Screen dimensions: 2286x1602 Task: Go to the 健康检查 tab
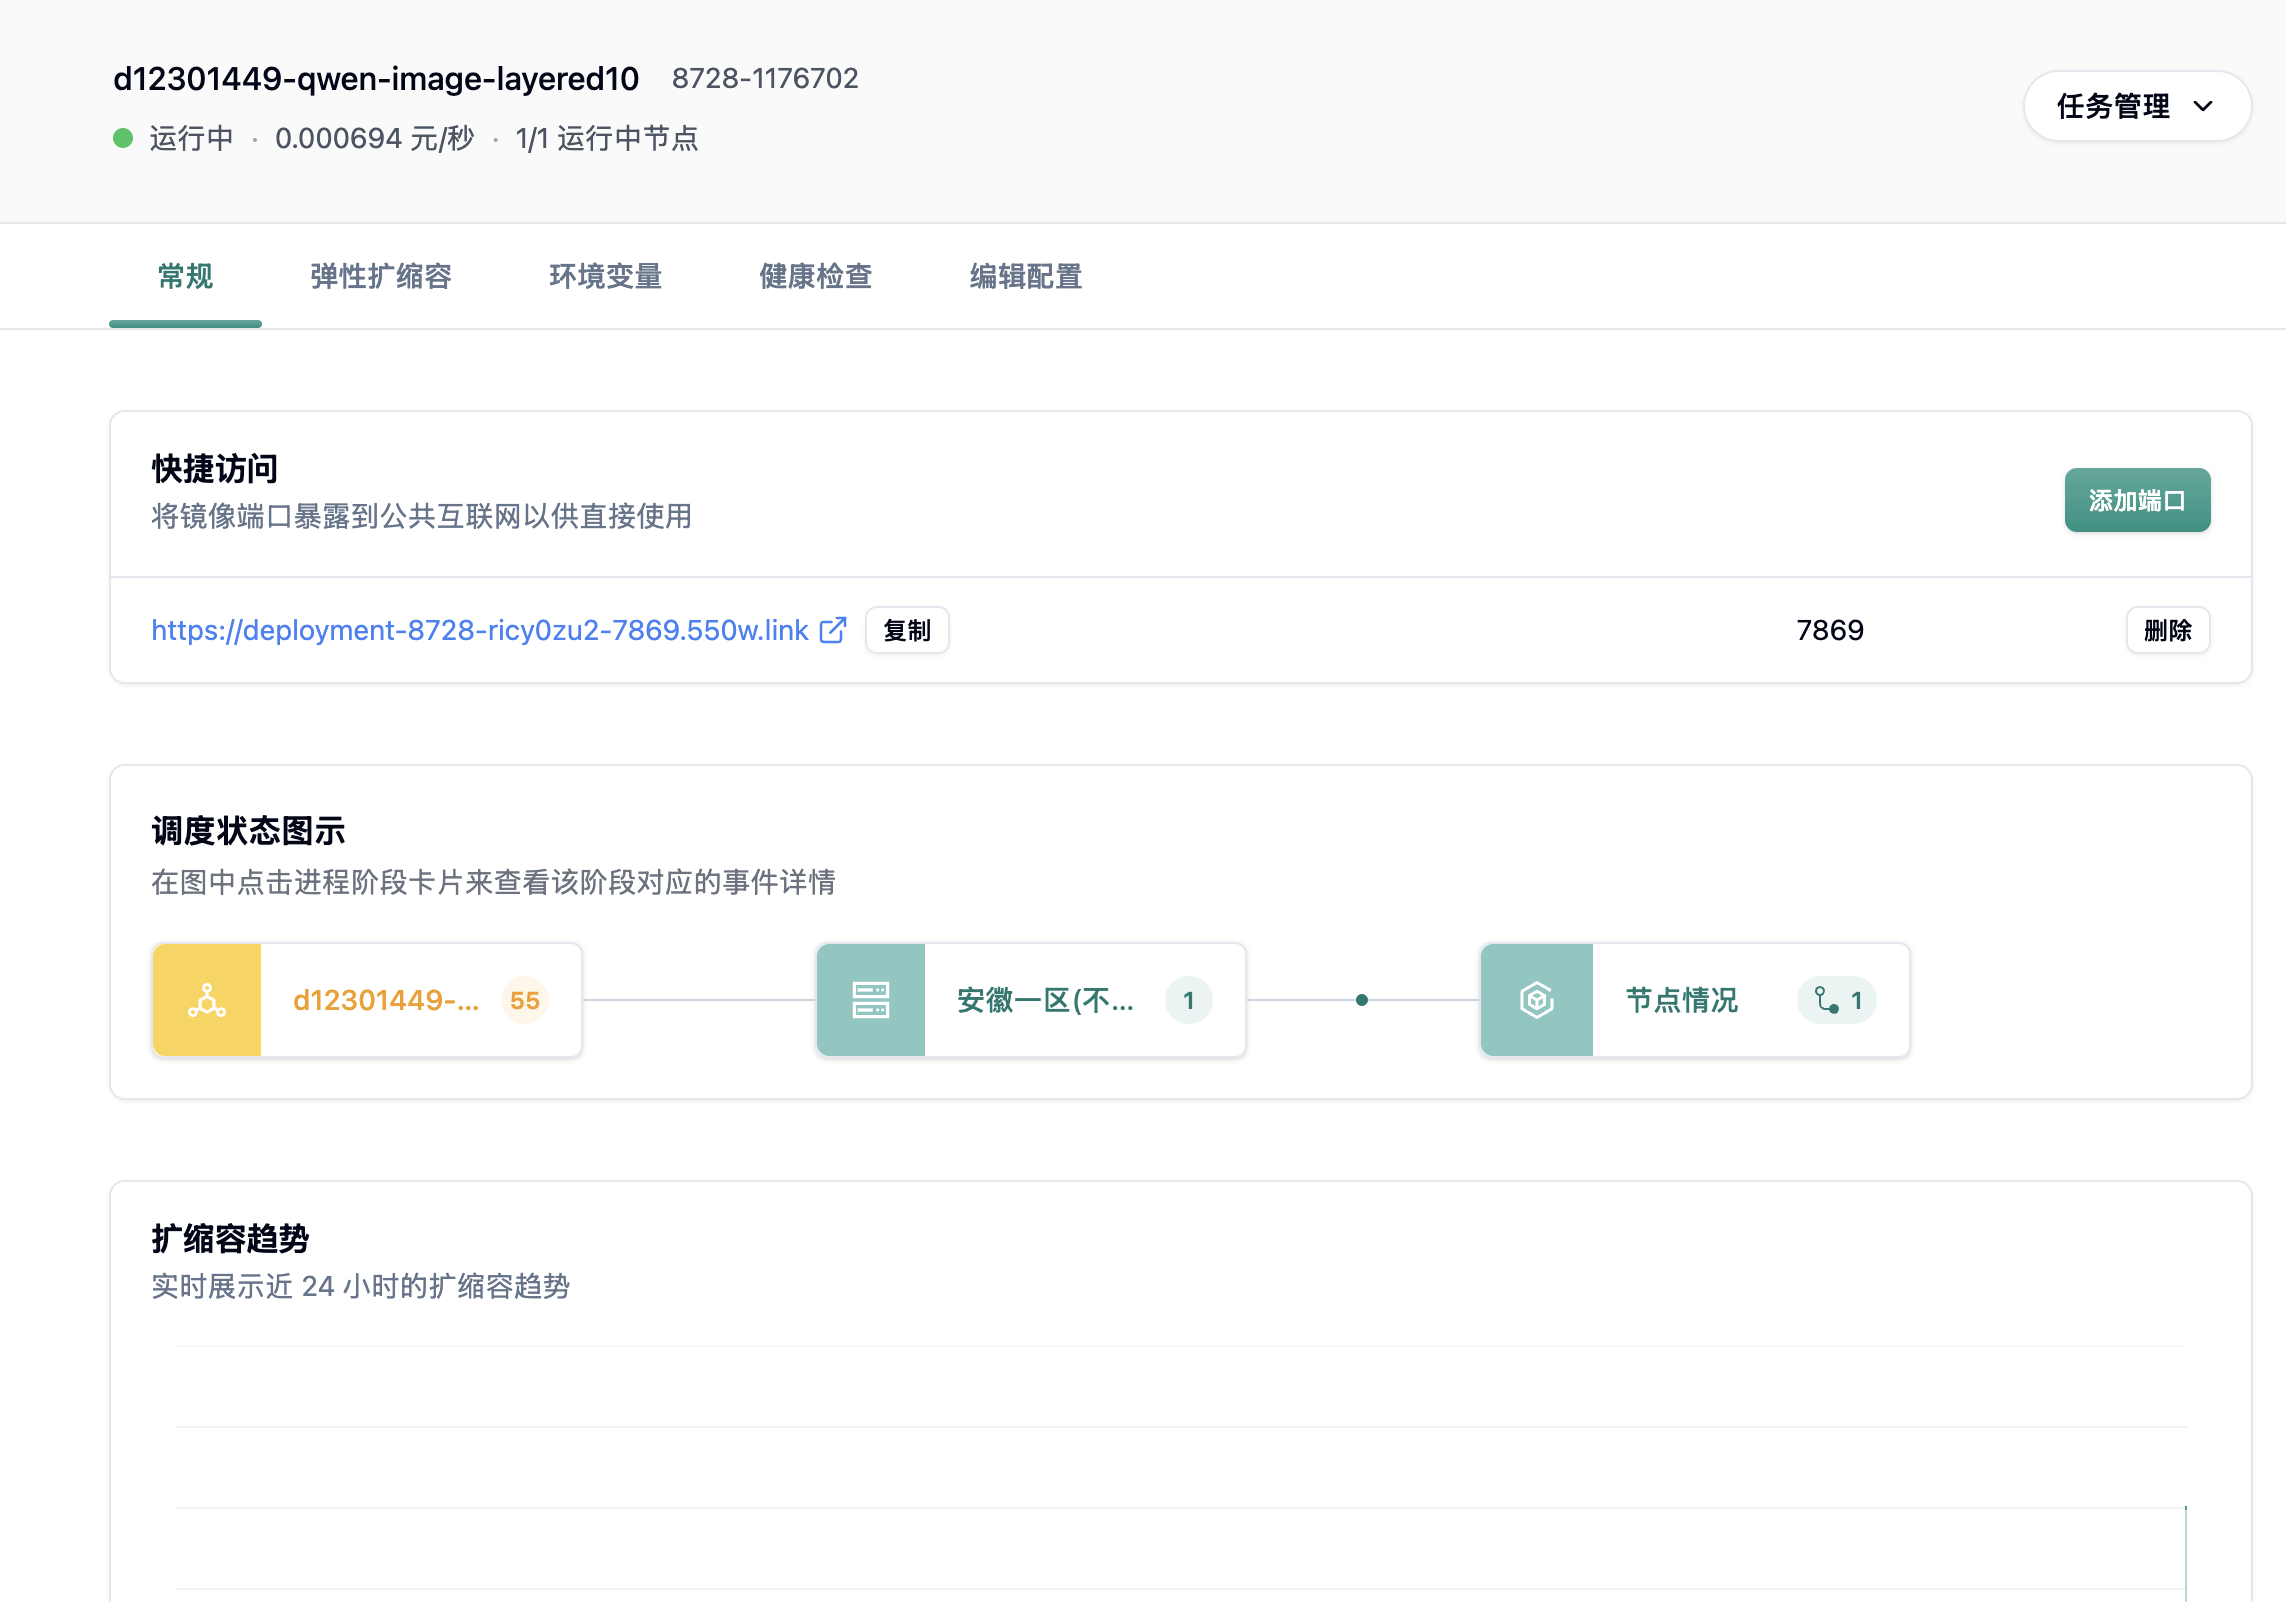pos(816,276)
